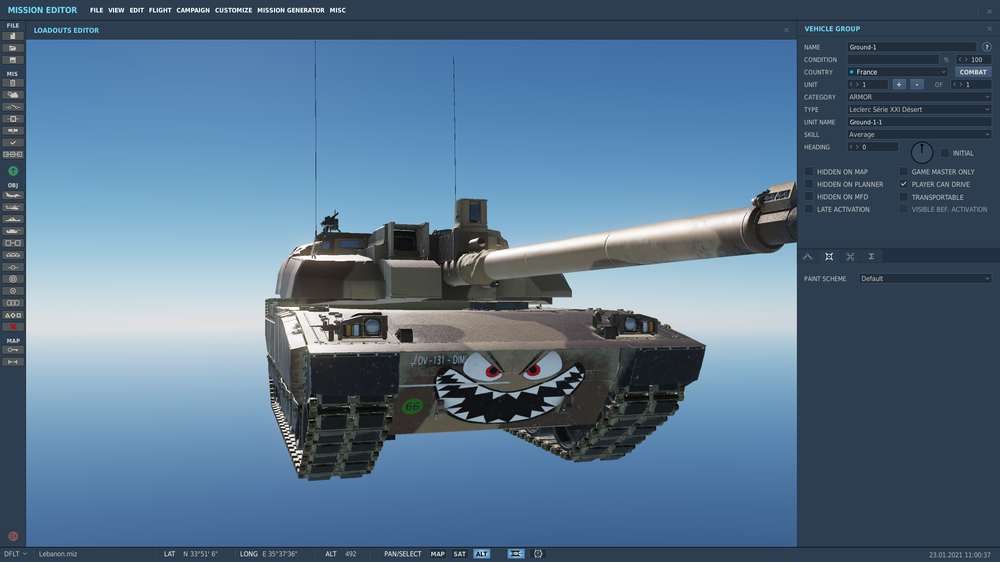Open the question mark help icon
The width and height of the screenshot is (1000, 562).
click(x=987, y=47)
